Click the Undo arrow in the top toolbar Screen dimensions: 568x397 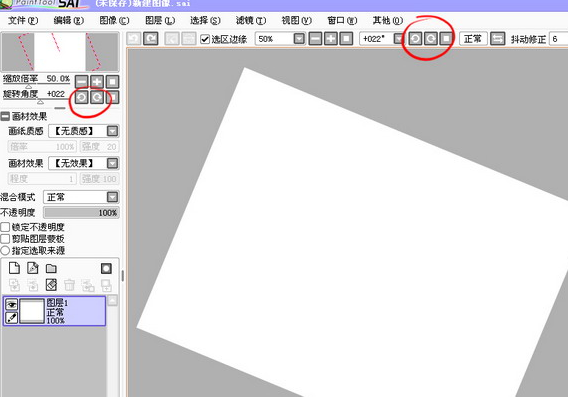(x=134, y=38)
